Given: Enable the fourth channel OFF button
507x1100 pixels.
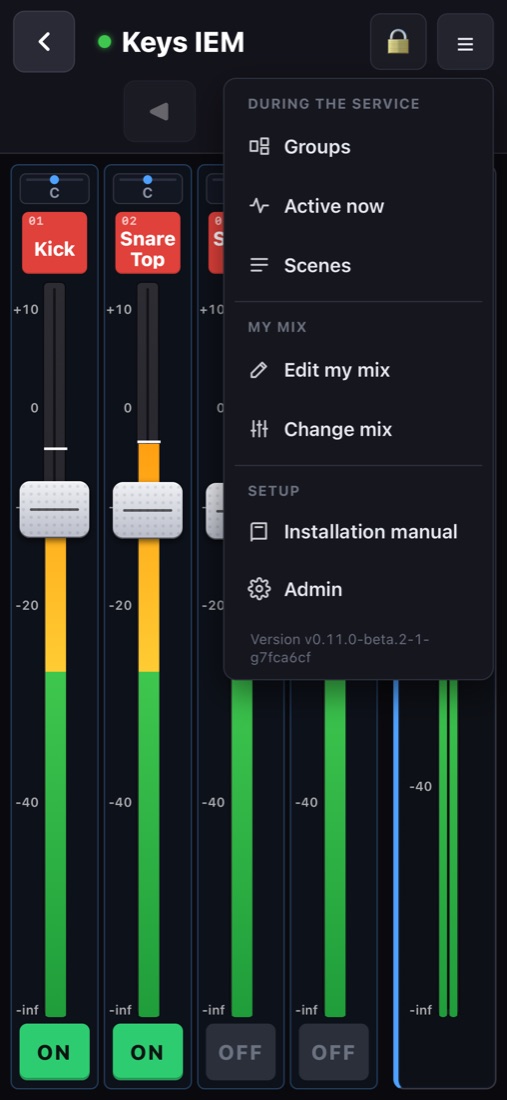Looking at the screenshot, I should coord(334,1052).
